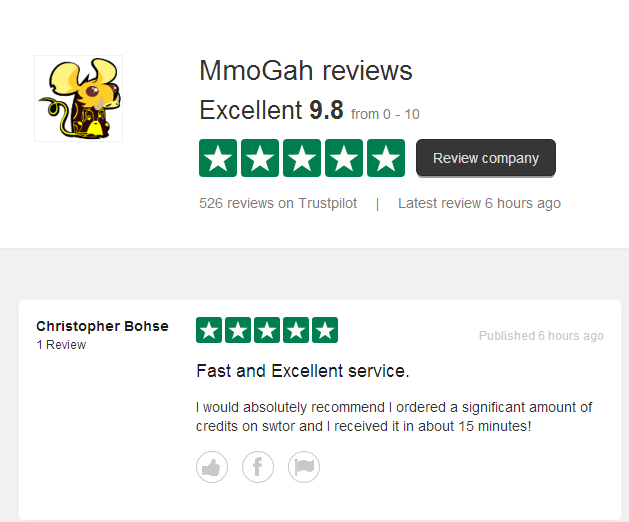Open Christopher Bohse's profile name
Screen dimensions: 629x522
point(102,326)
